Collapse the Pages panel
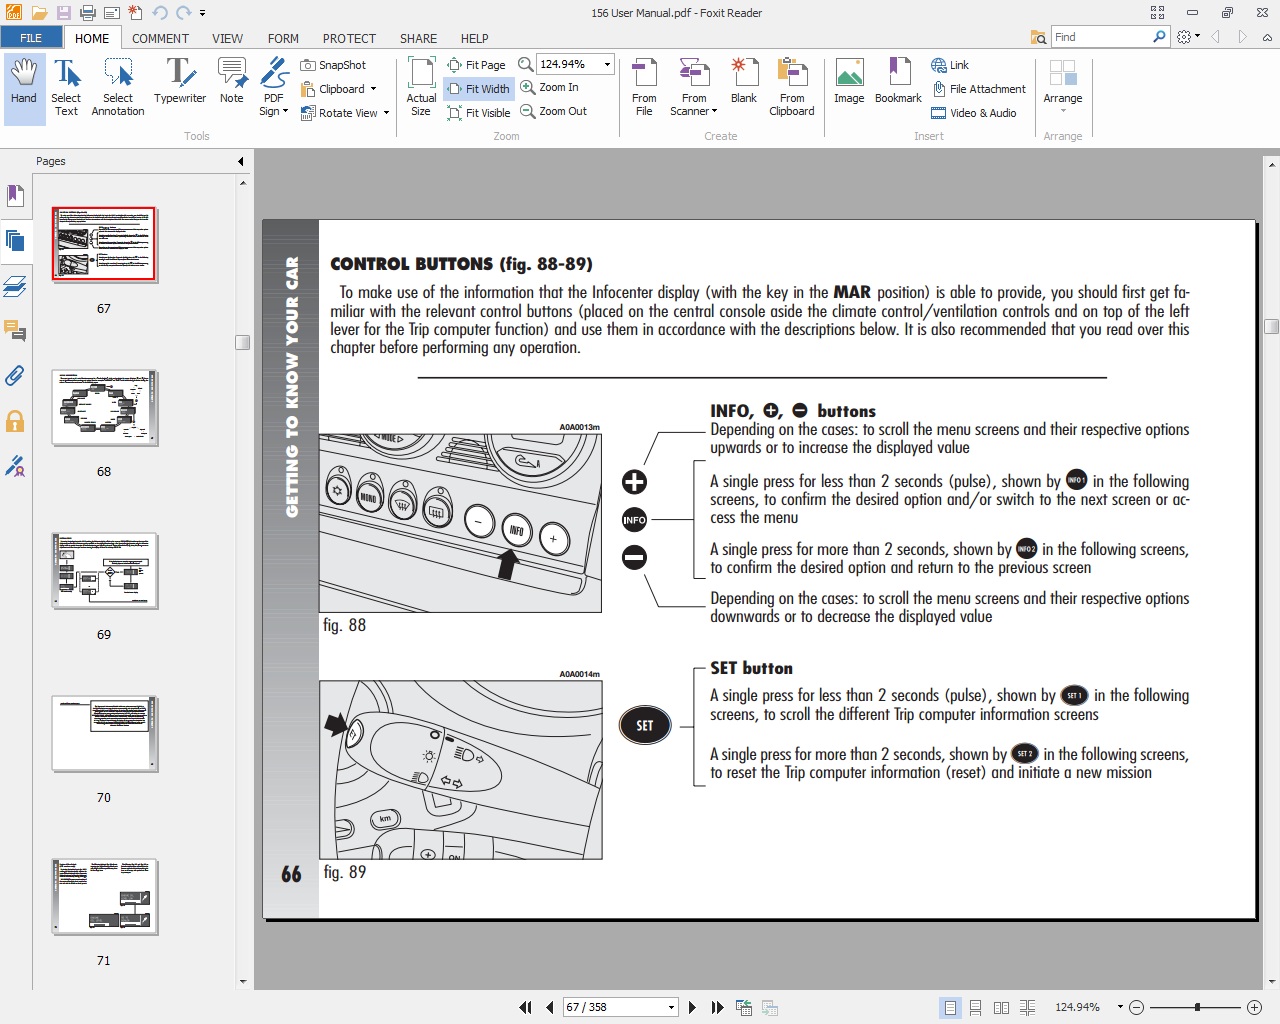Image resolution: width=1280 pixels, height=1024 pixels. pos(241,161)
